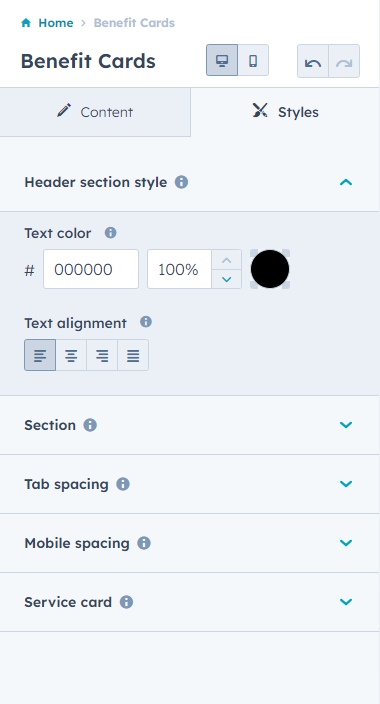Open info tooltip beside Header section style

tap(181, 182)
